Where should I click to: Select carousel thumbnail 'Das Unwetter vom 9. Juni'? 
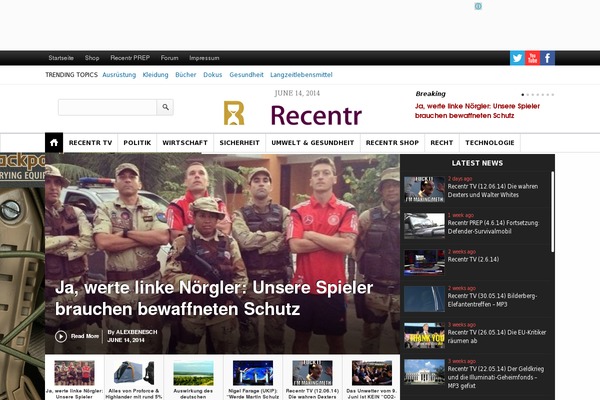pos(372,373)
